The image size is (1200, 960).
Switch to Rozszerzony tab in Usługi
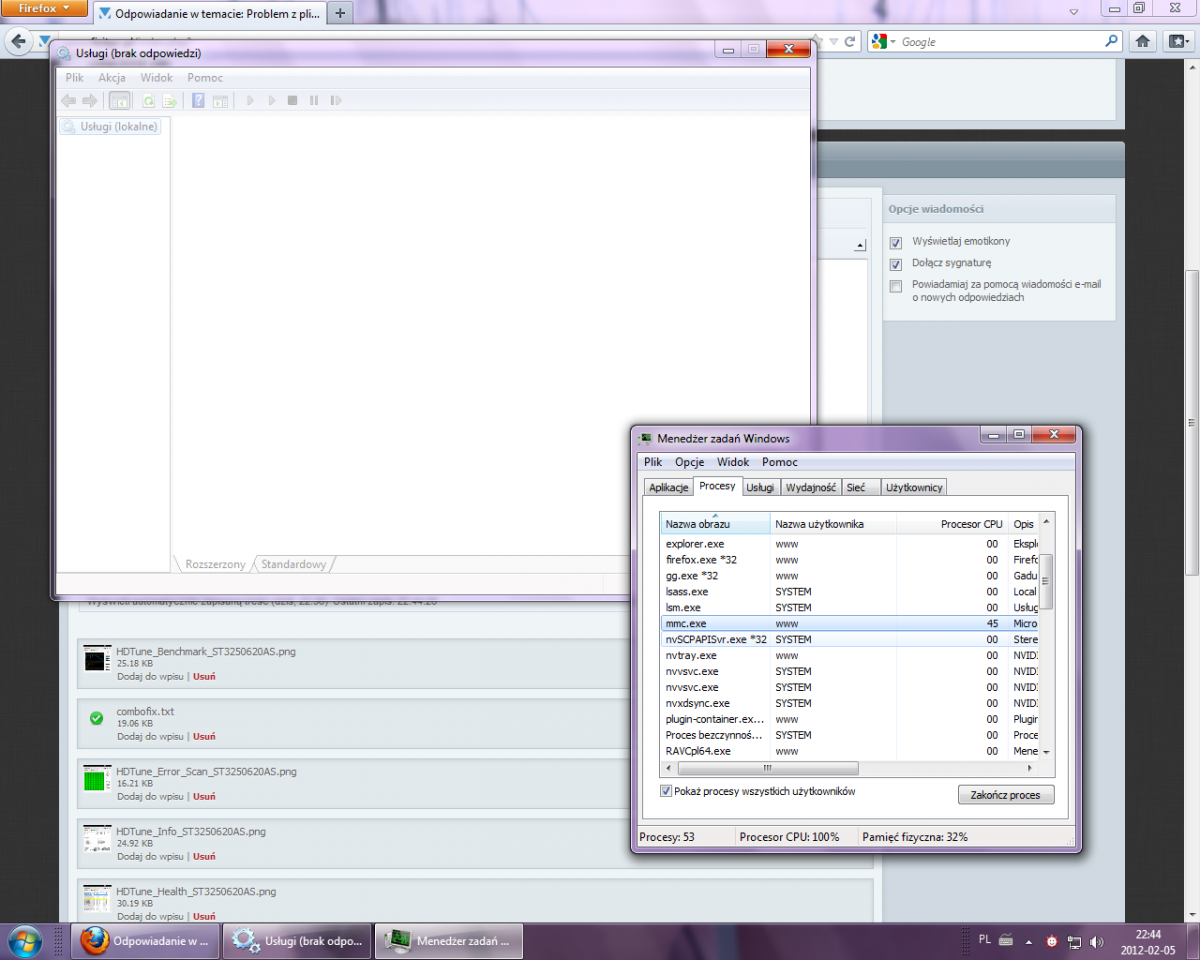(x=215, y=564)
